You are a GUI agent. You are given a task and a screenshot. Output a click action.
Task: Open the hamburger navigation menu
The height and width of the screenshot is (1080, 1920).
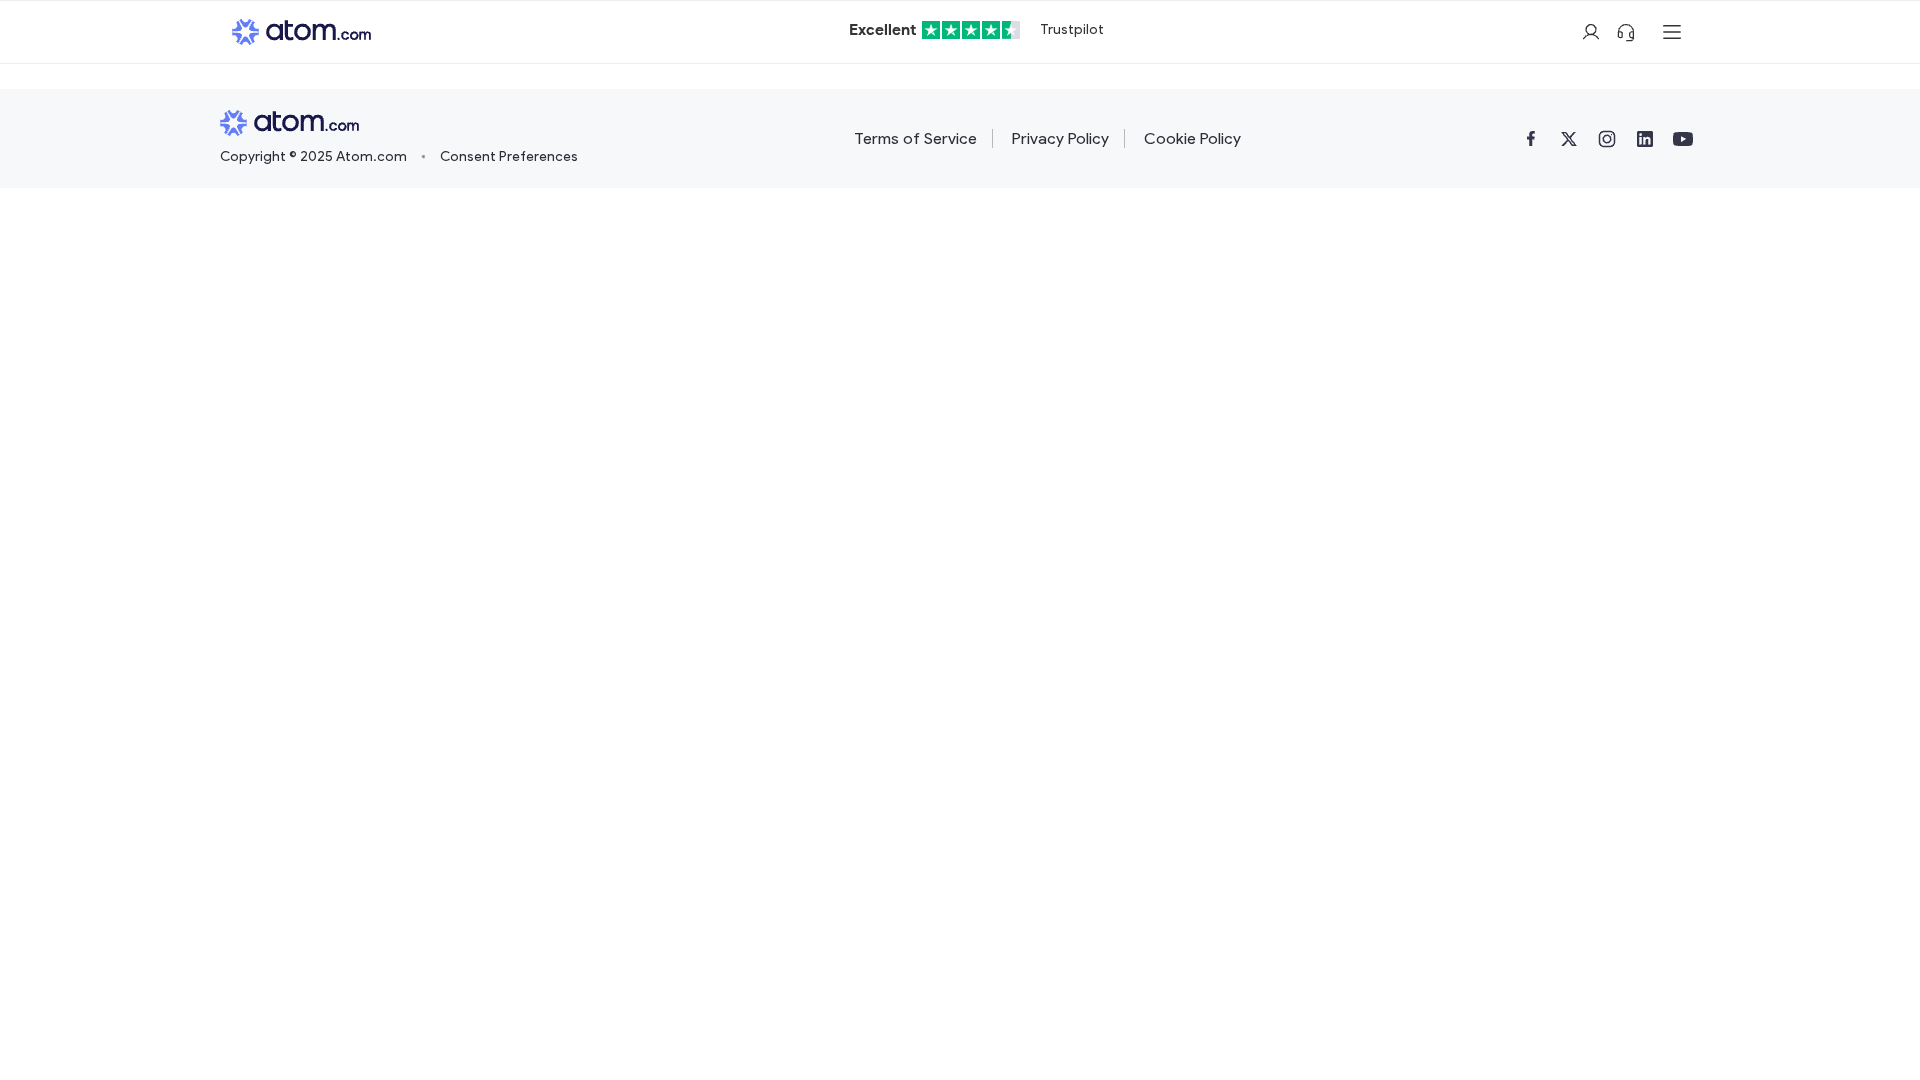1671,32
